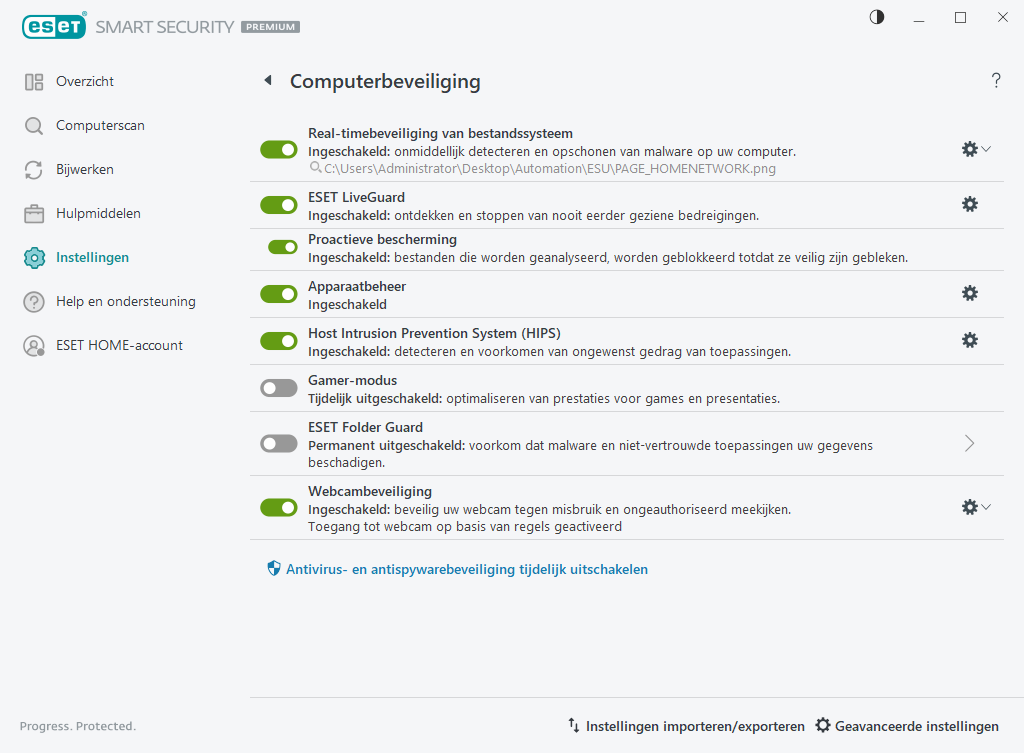Disable Real-timebeveiliging van bestandssysteem

pyautogui.click(x=278, y=149)
